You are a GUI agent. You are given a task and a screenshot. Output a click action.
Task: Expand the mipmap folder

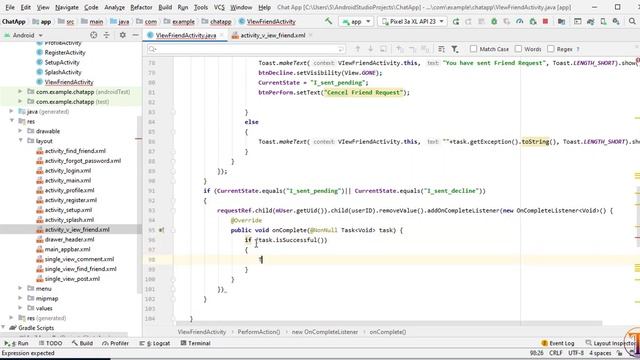click(20, 298)
